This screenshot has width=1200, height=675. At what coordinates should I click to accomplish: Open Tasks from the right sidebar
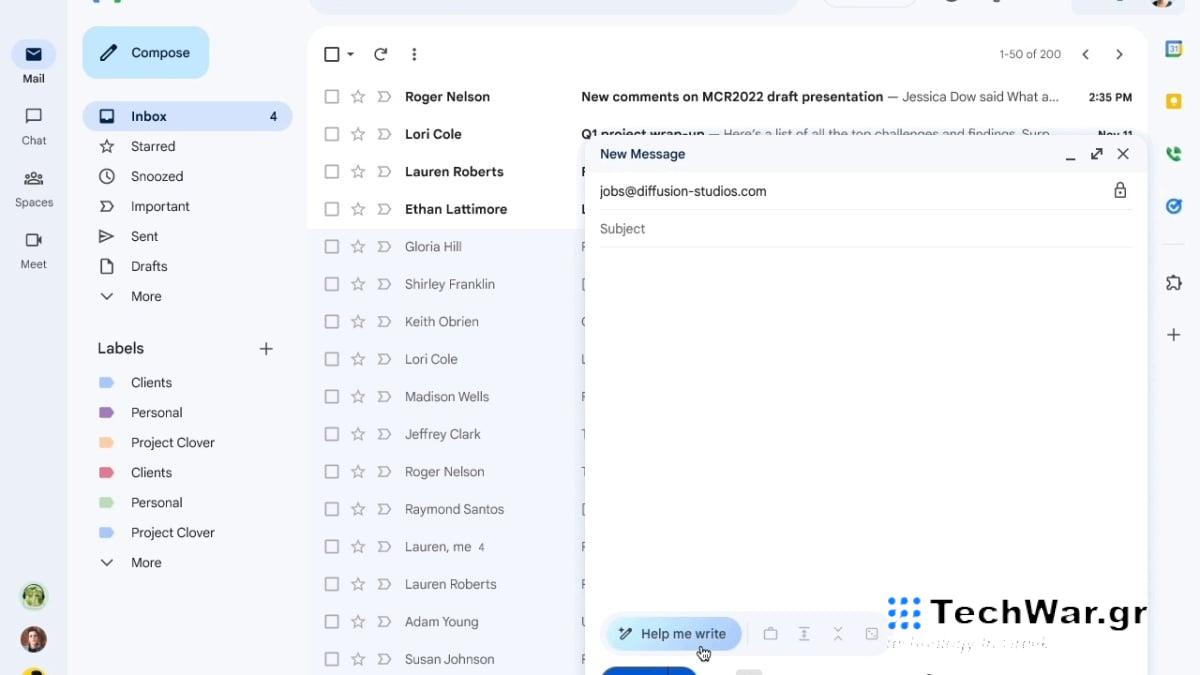[x=1173, y=206]
